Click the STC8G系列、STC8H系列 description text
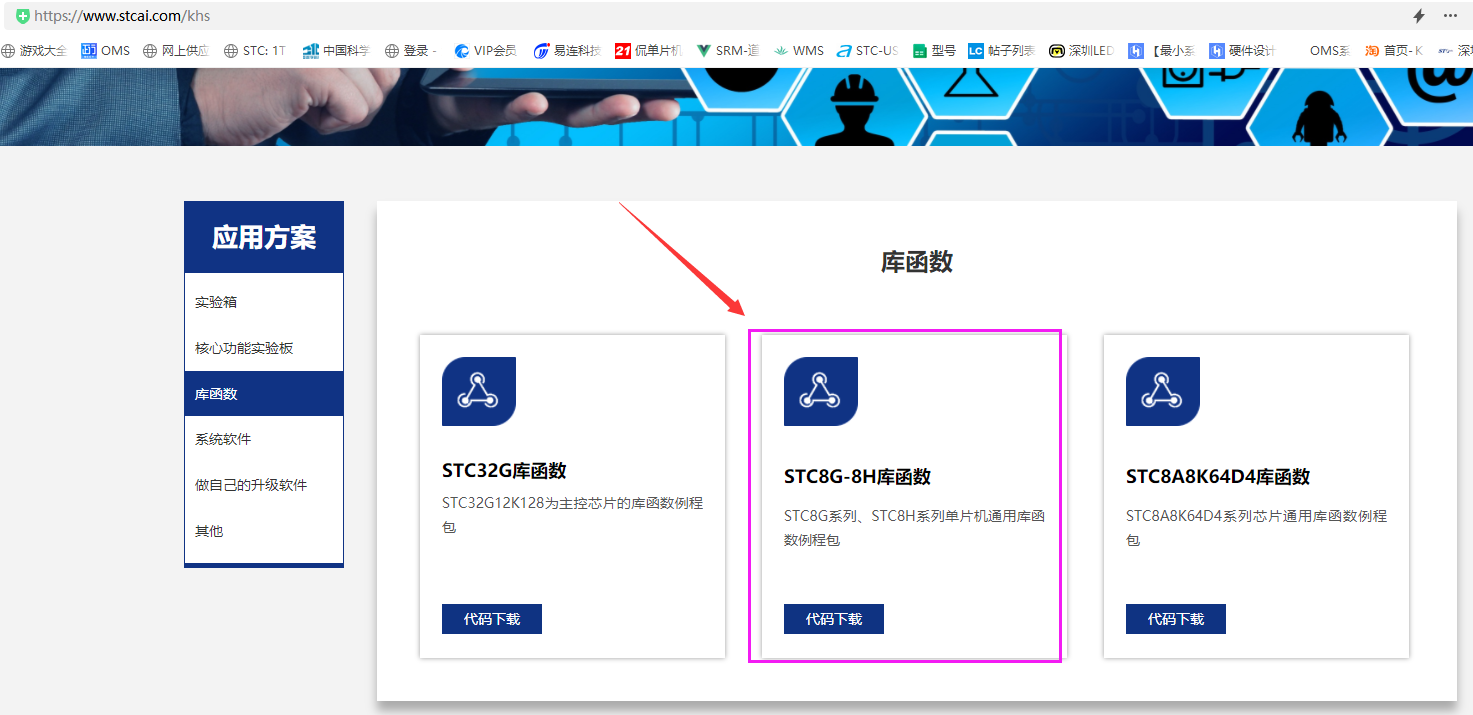Viewport: 1473px width, 715px height. [915, 528]
